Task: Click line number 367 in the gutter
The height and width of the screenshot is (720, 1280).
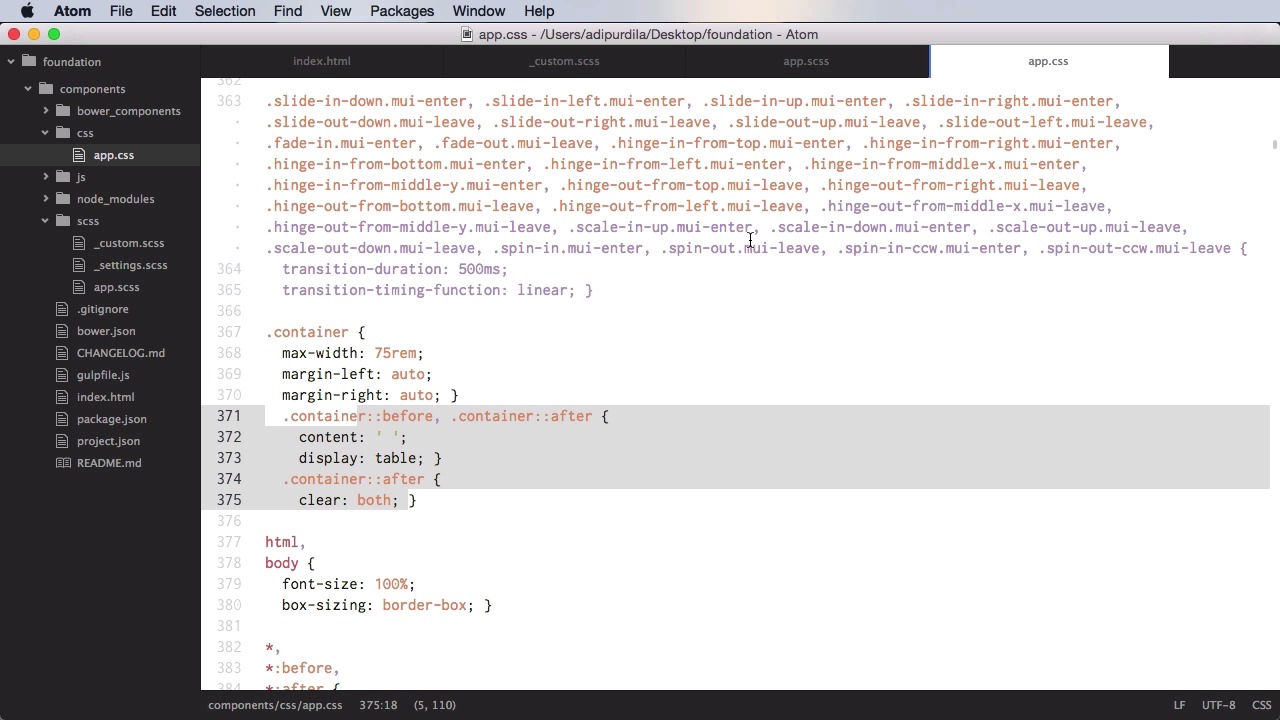Action: (x=229, y=332)
